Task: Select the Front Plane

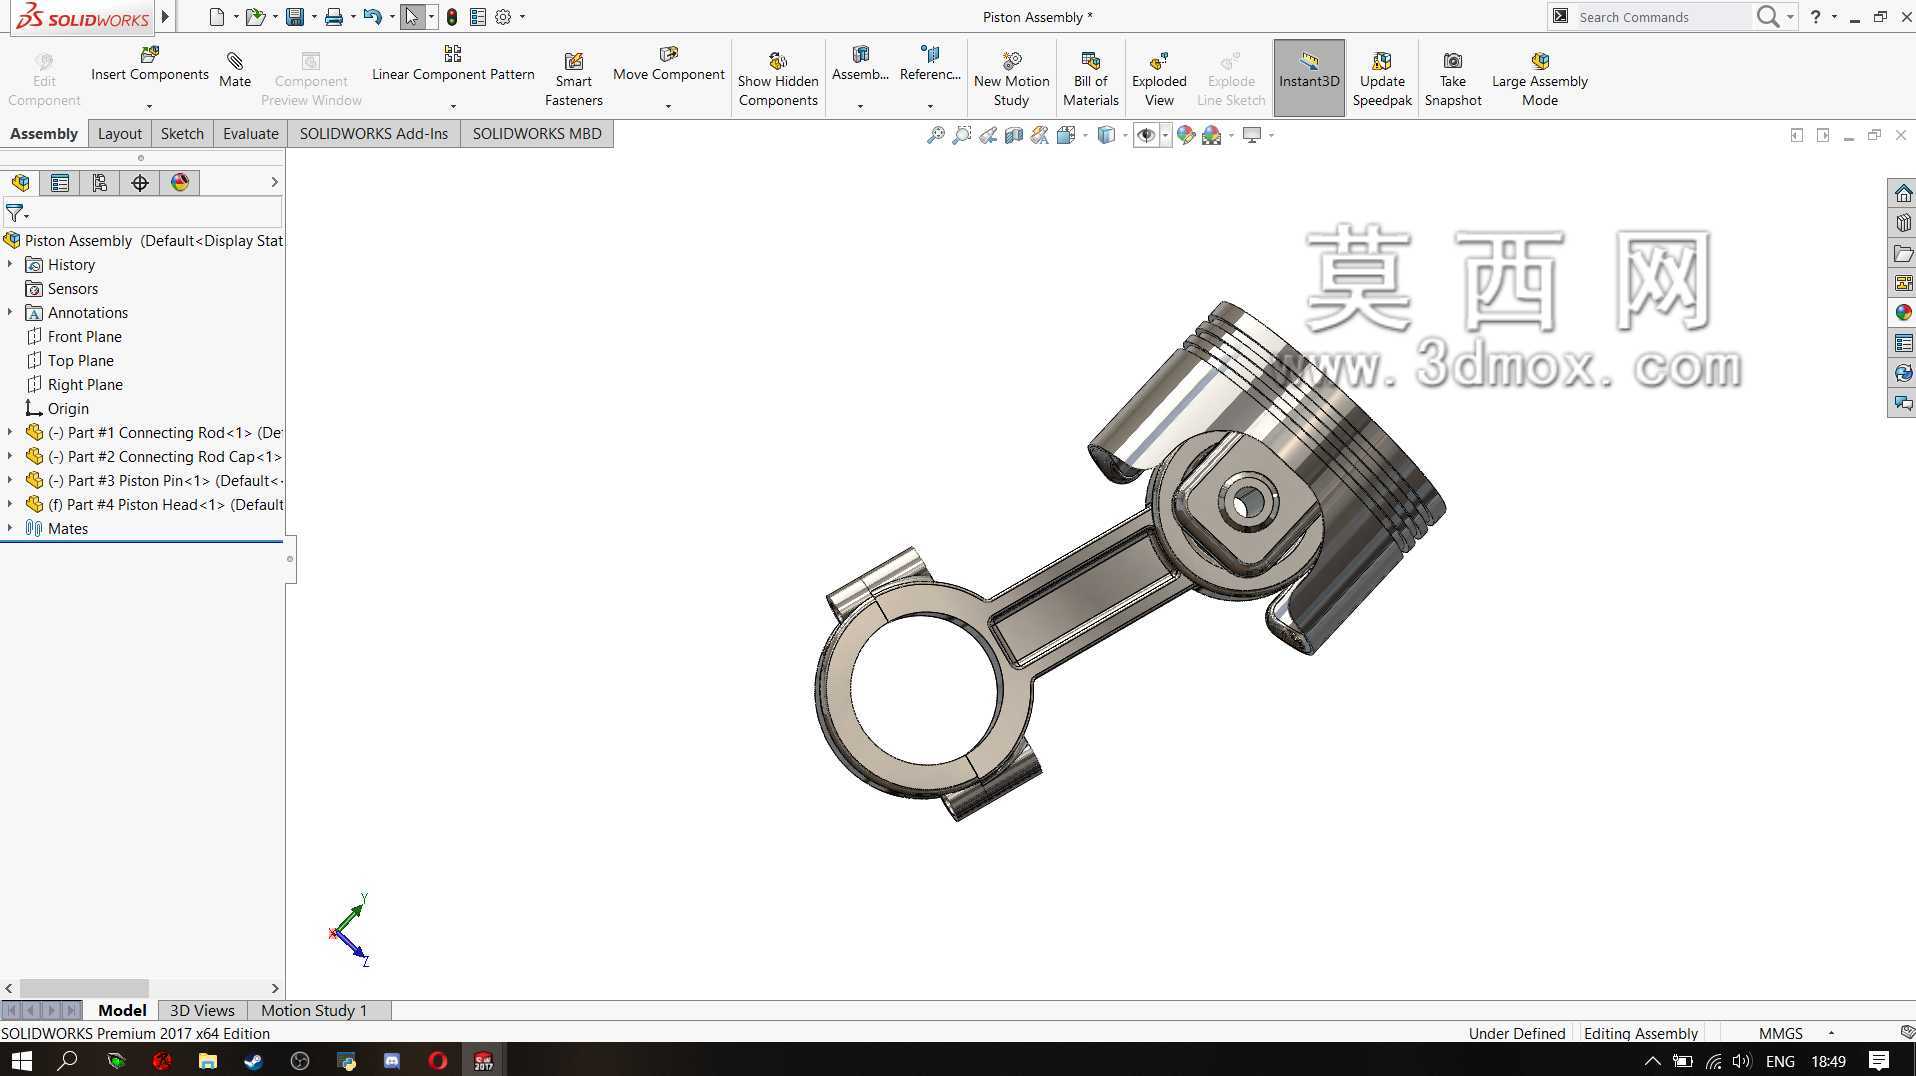Action: (73, 337)
